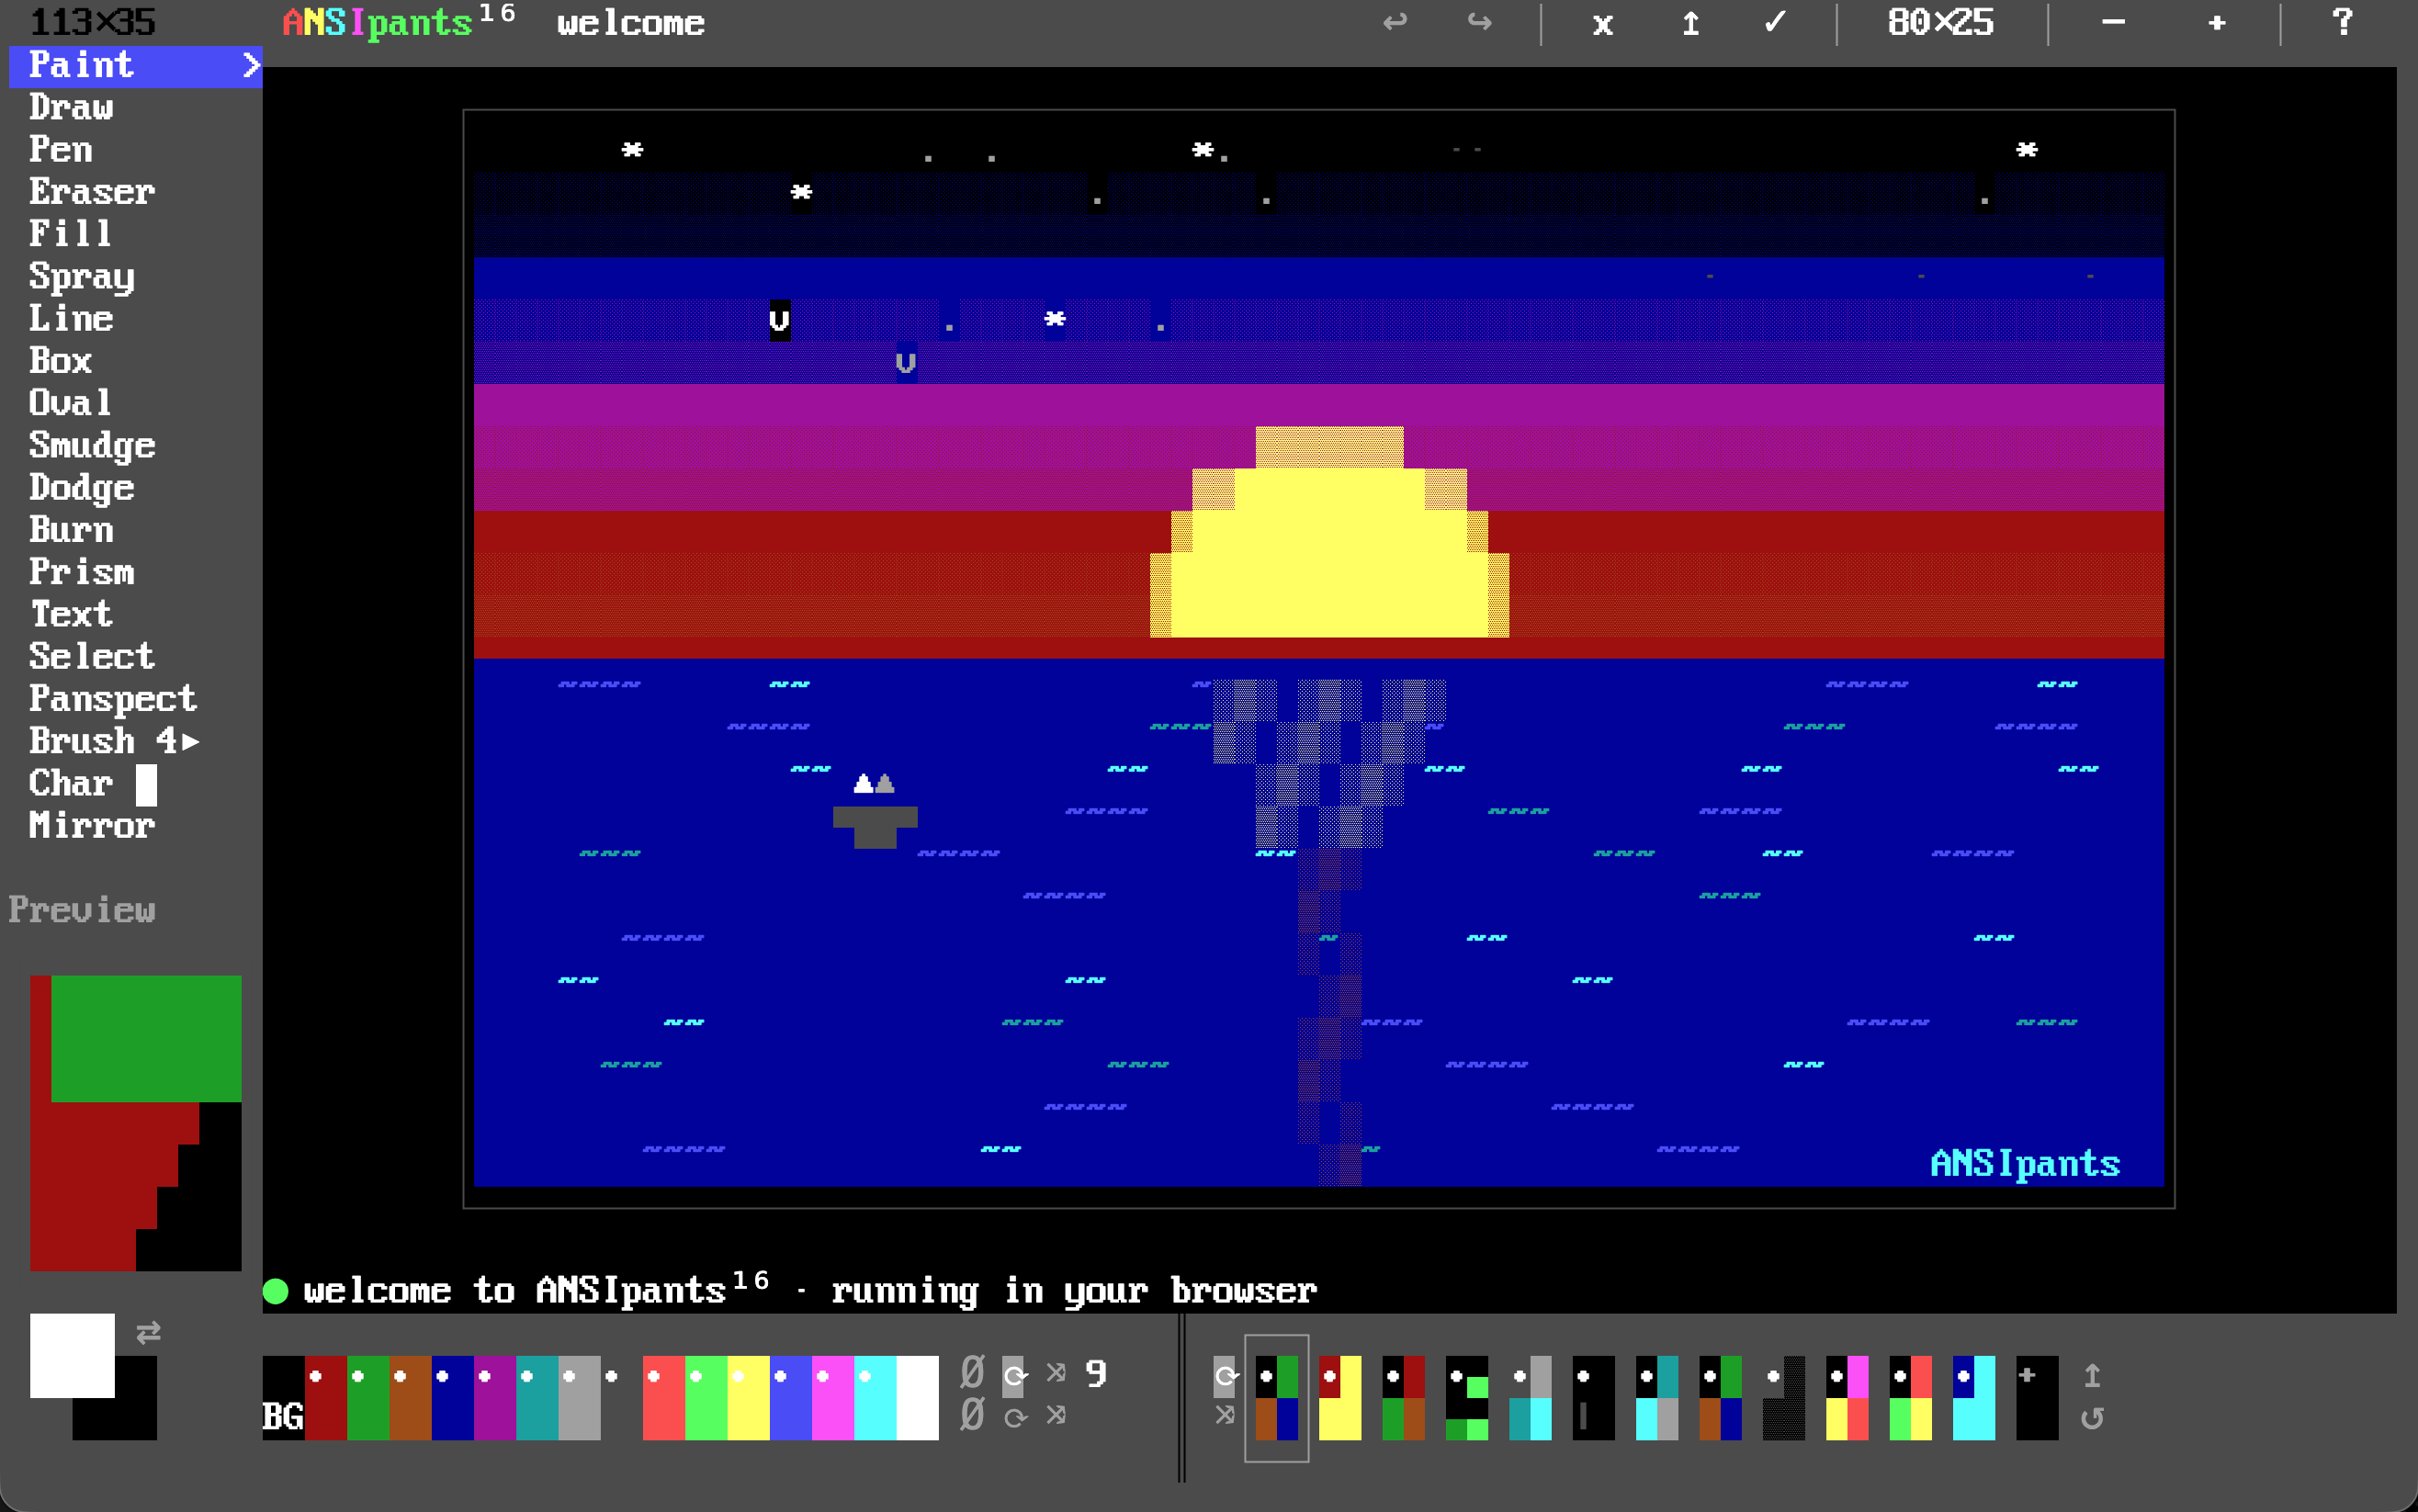Click the minus zoom-out icon
2418x1512 pixels.
point(2113,22)
